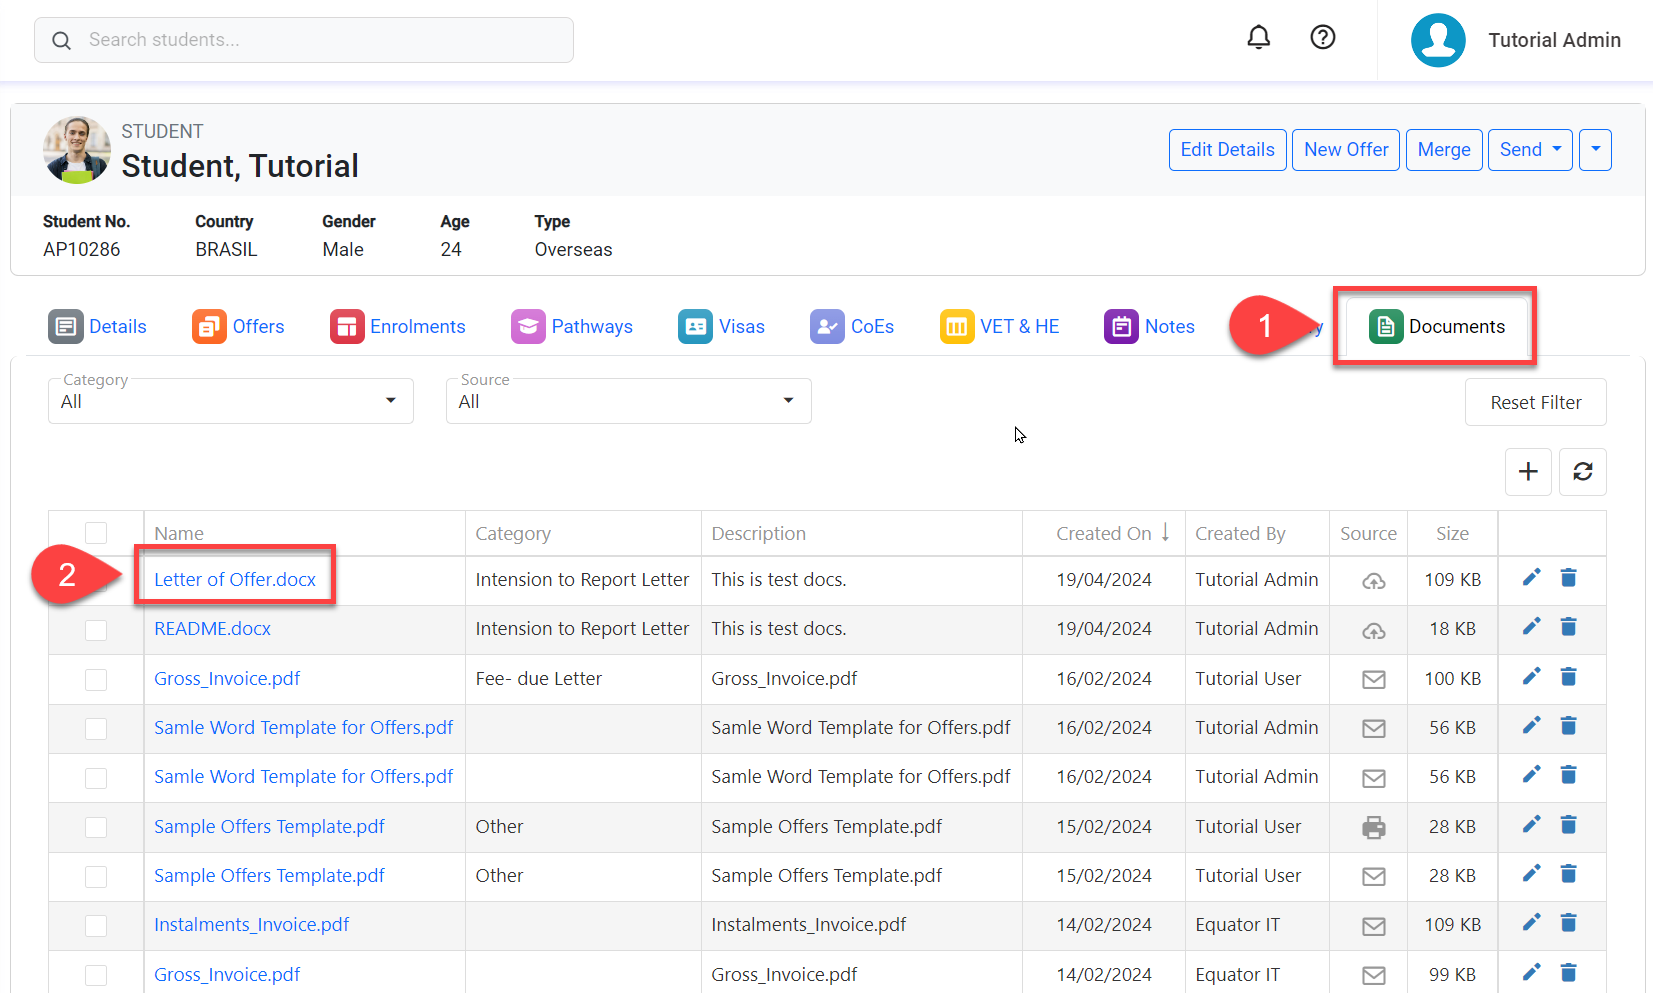Viewport: 1653px width, 993px height.
Task: Check the box for Instalments_Invoice.pdf
Action: 96,926
